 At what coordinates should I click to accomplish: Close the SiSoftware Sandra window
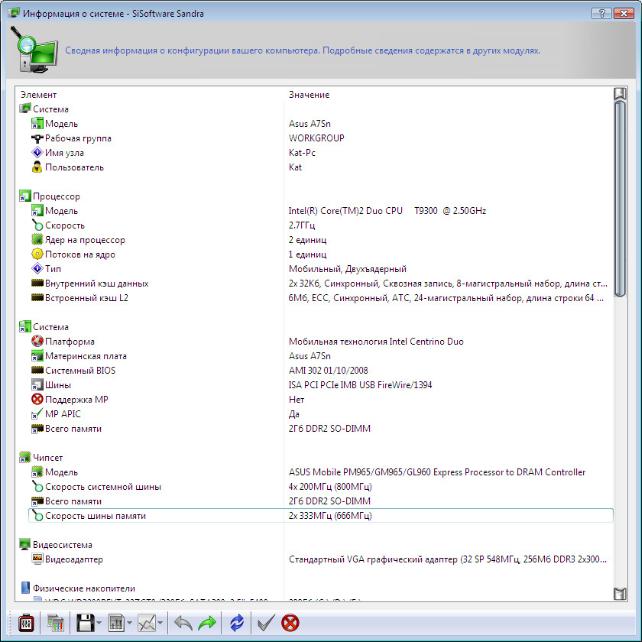pyautogui.click(x=624, y=13)
